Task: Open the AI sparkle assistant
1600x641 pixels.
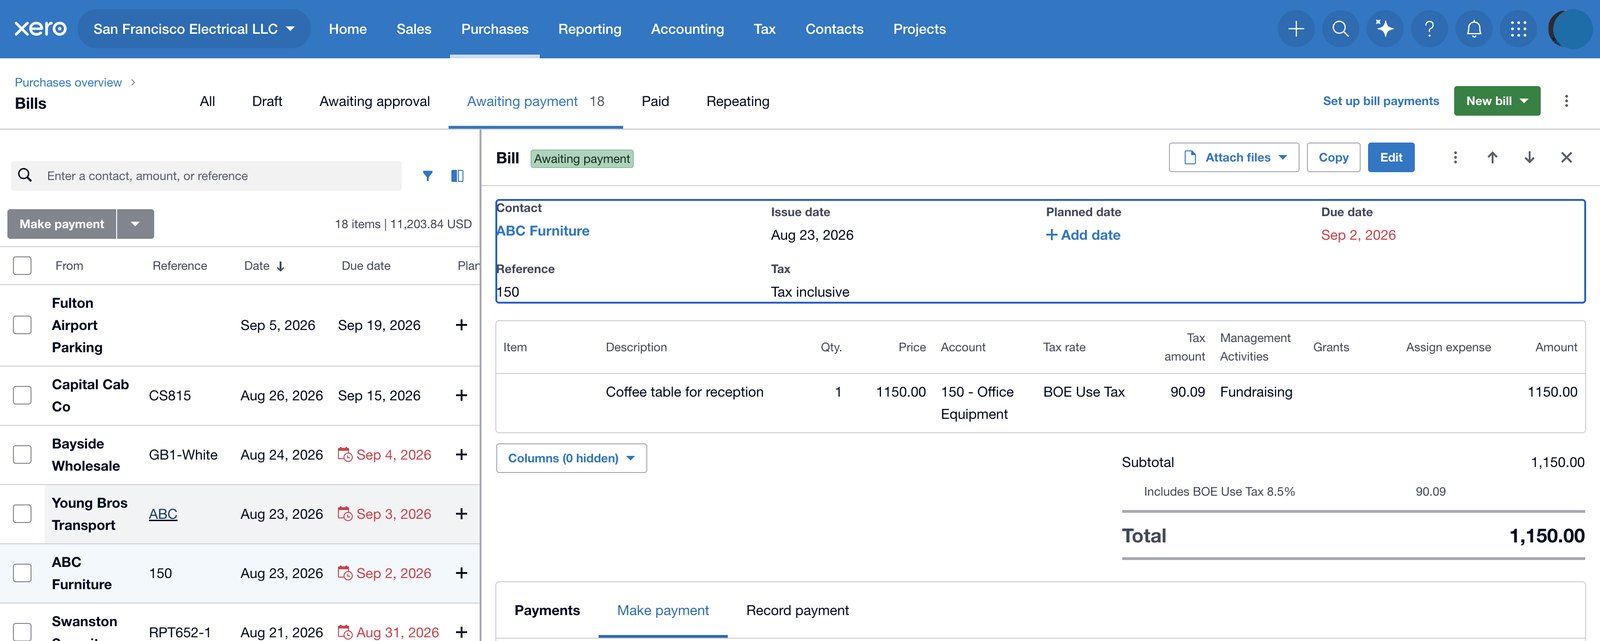Action: pos(1385,29)
